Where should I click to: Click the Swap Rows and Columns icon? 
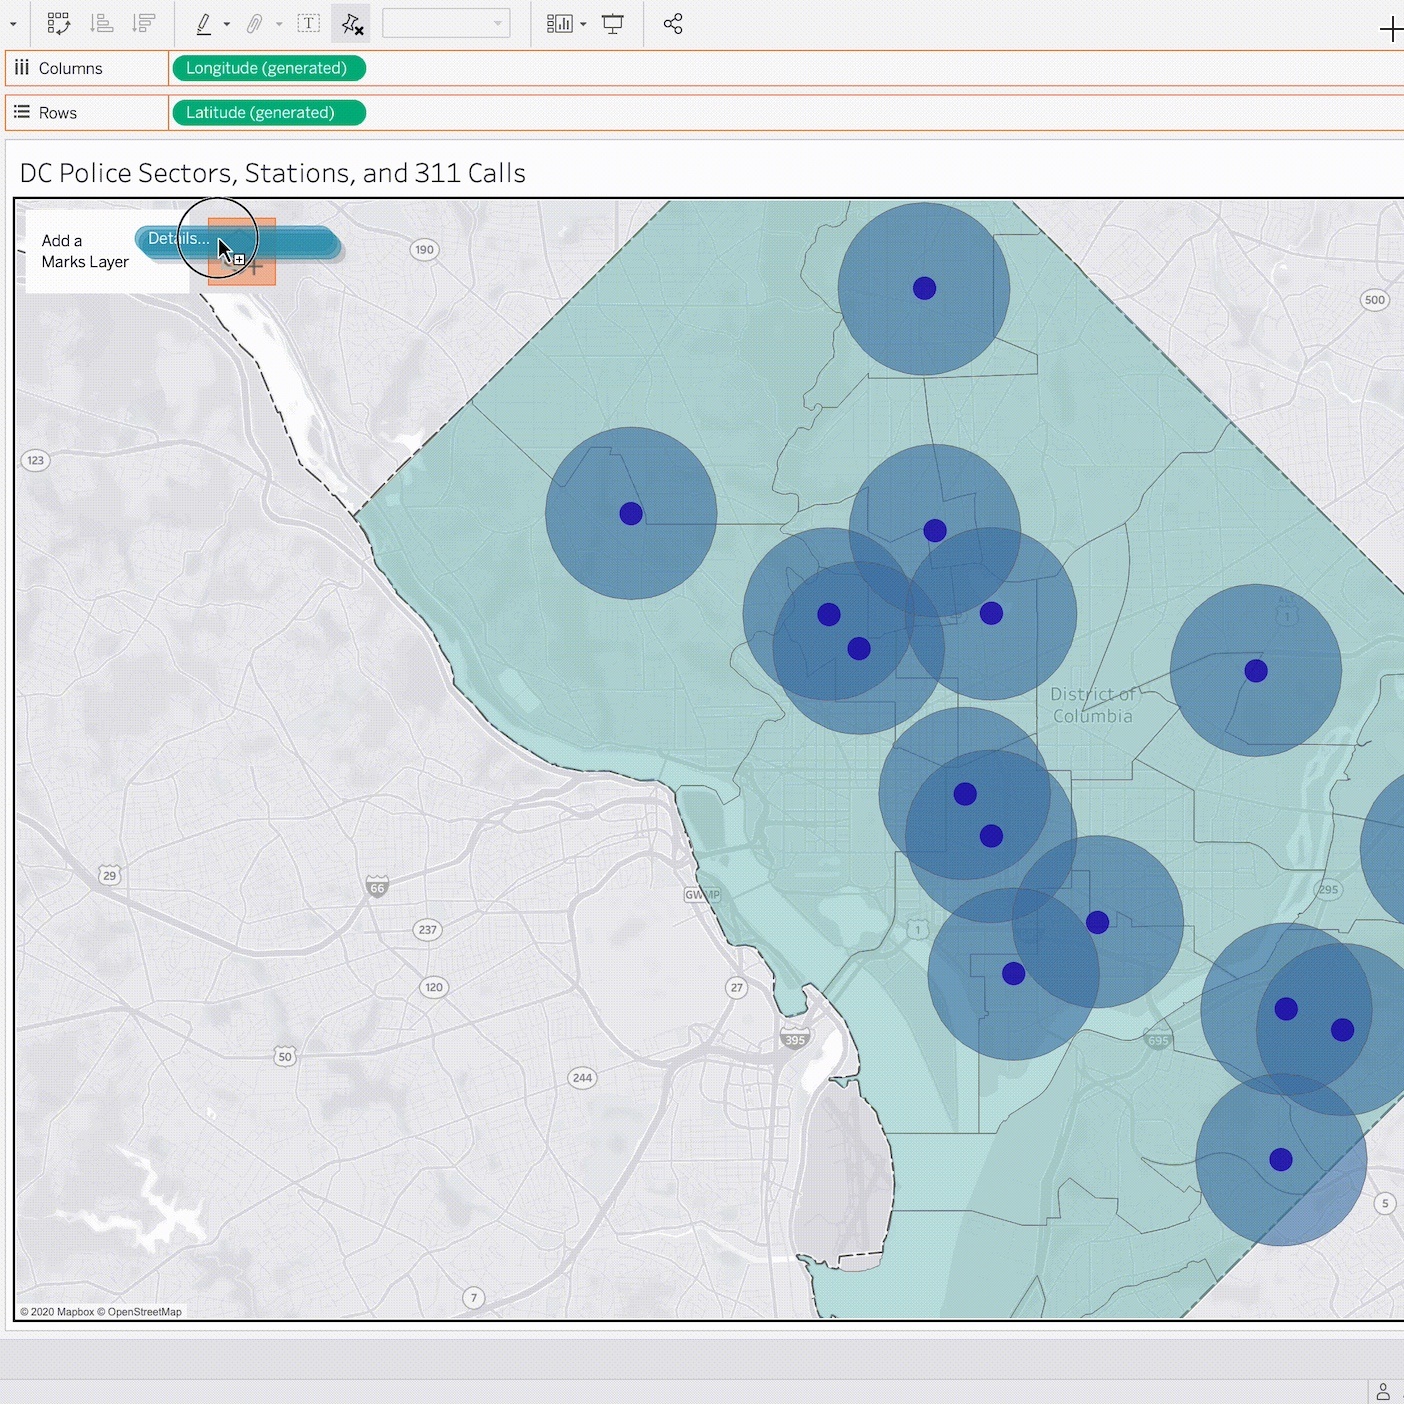[58, 24]
